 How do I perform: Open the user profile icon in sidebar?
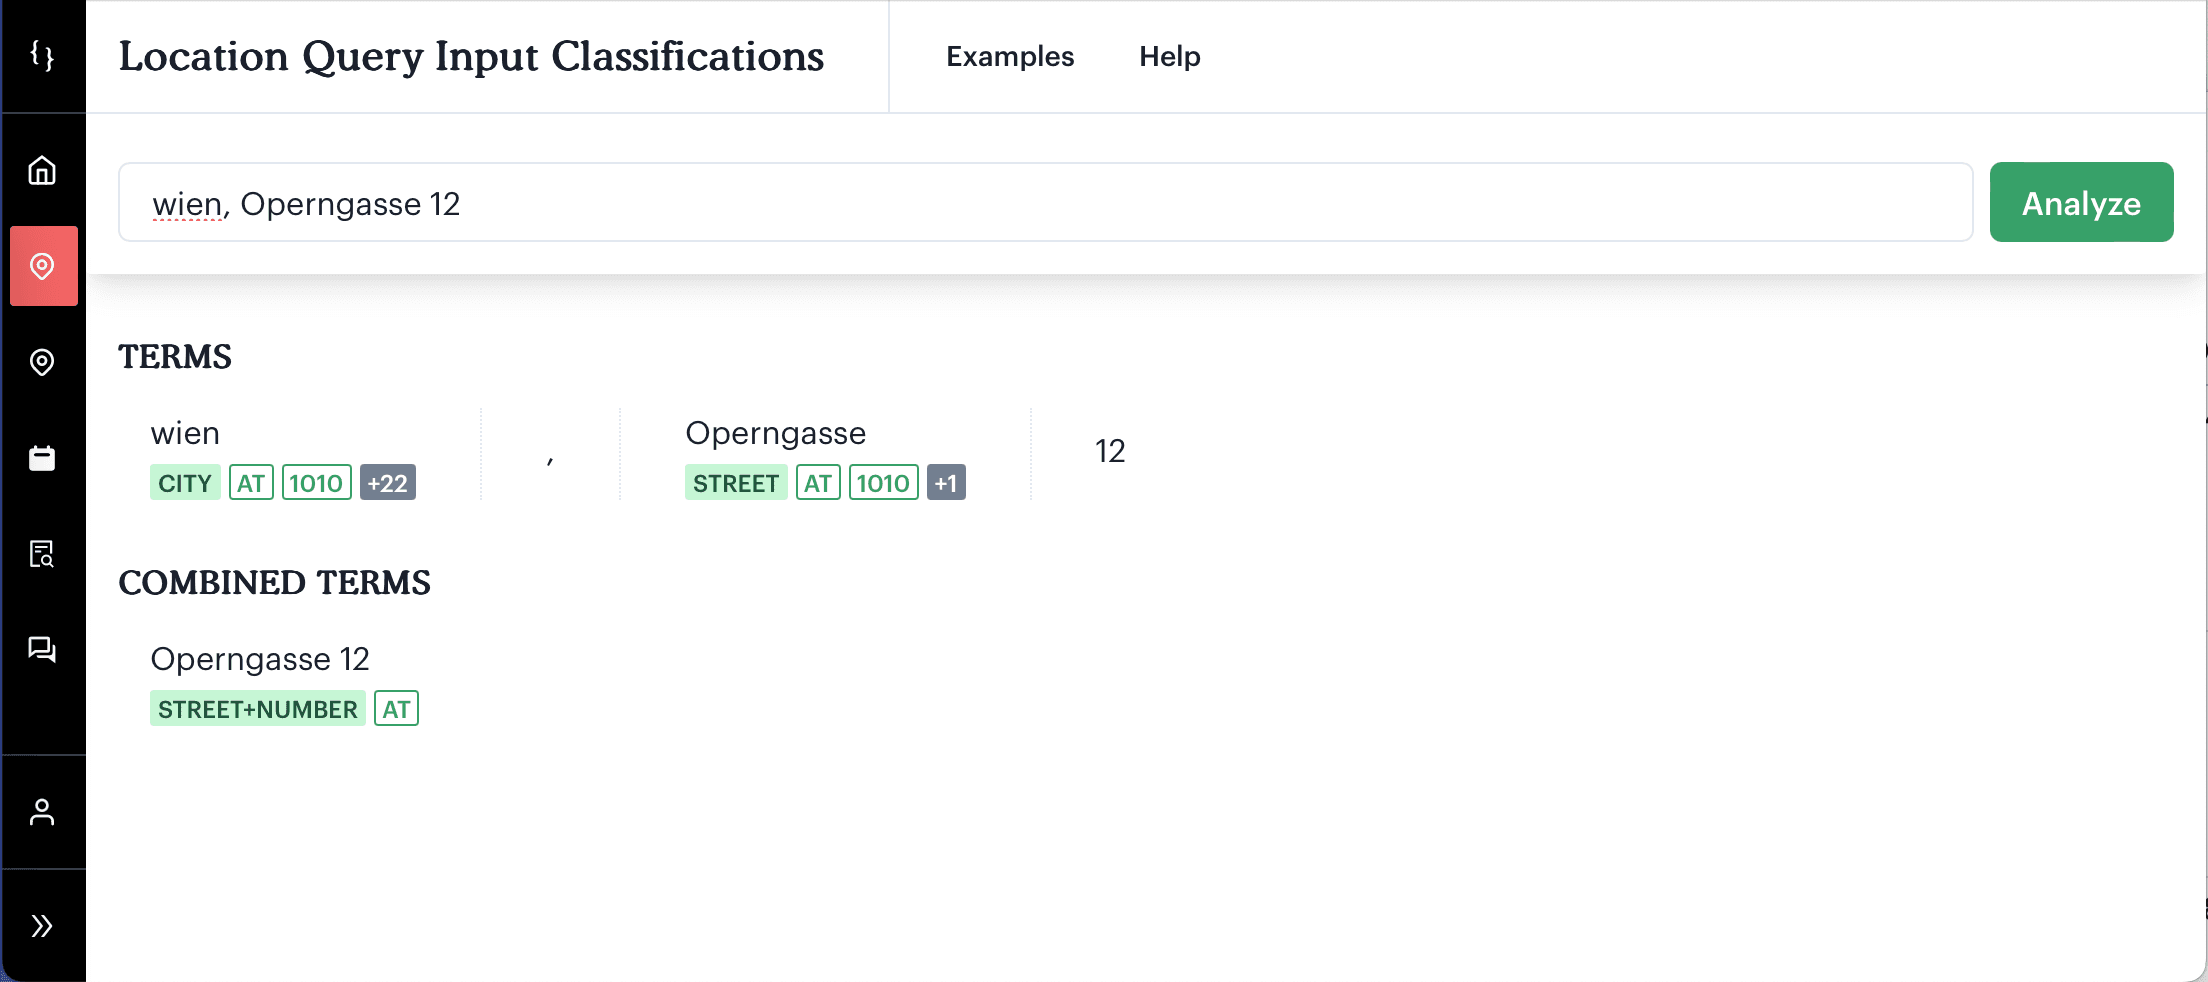coord(42,812)
